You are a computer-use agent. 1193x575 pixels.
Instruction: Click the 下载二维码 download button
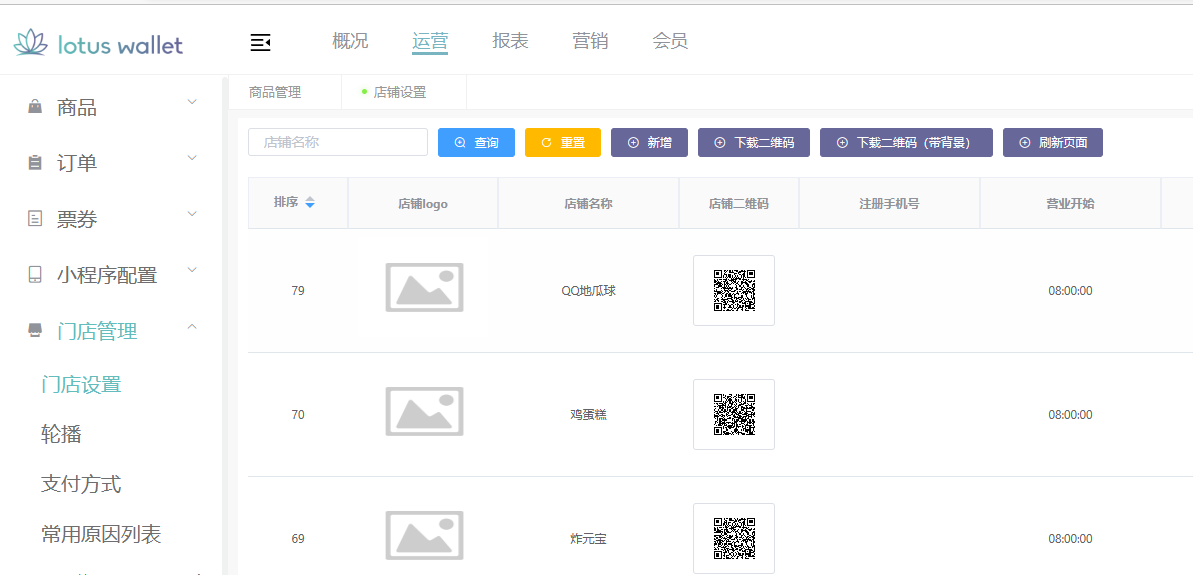click(754, 143)
